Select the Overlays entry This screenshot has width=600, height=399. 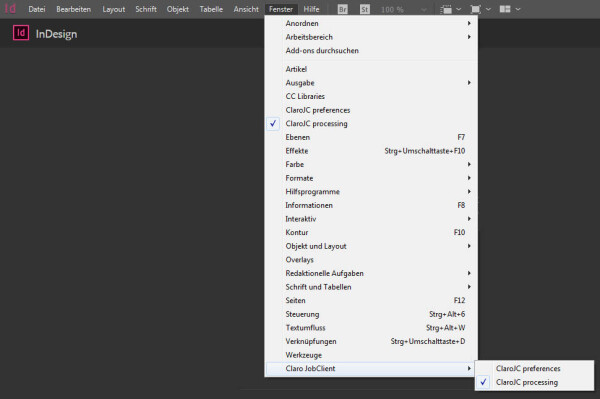pyautogui.click(x=371, y=260)
